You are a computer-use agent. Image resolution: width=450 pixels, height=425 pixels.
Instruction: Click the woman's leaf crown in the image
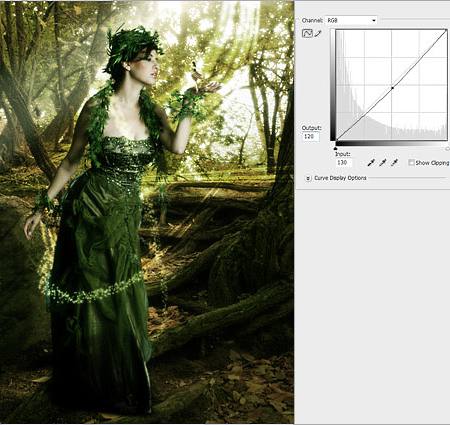coord(132,47)
